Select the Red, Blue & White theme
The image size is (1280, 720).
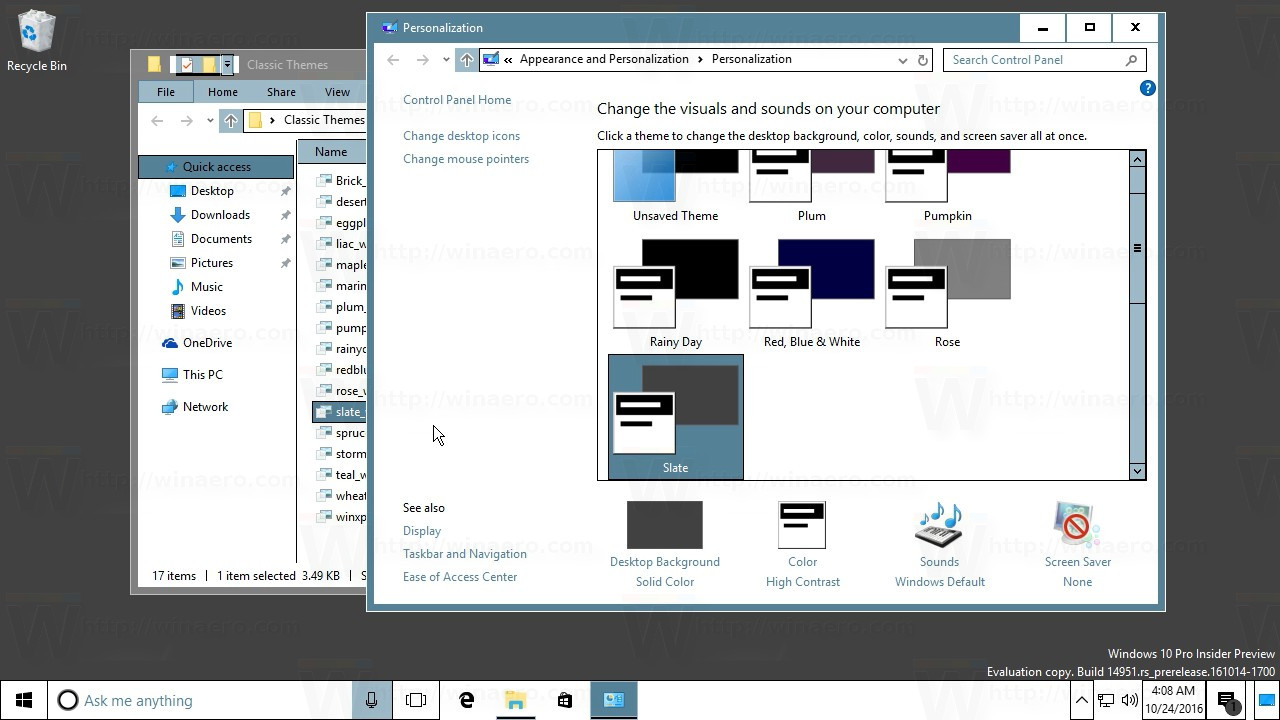pyautogui.click(x=812, y=294)
